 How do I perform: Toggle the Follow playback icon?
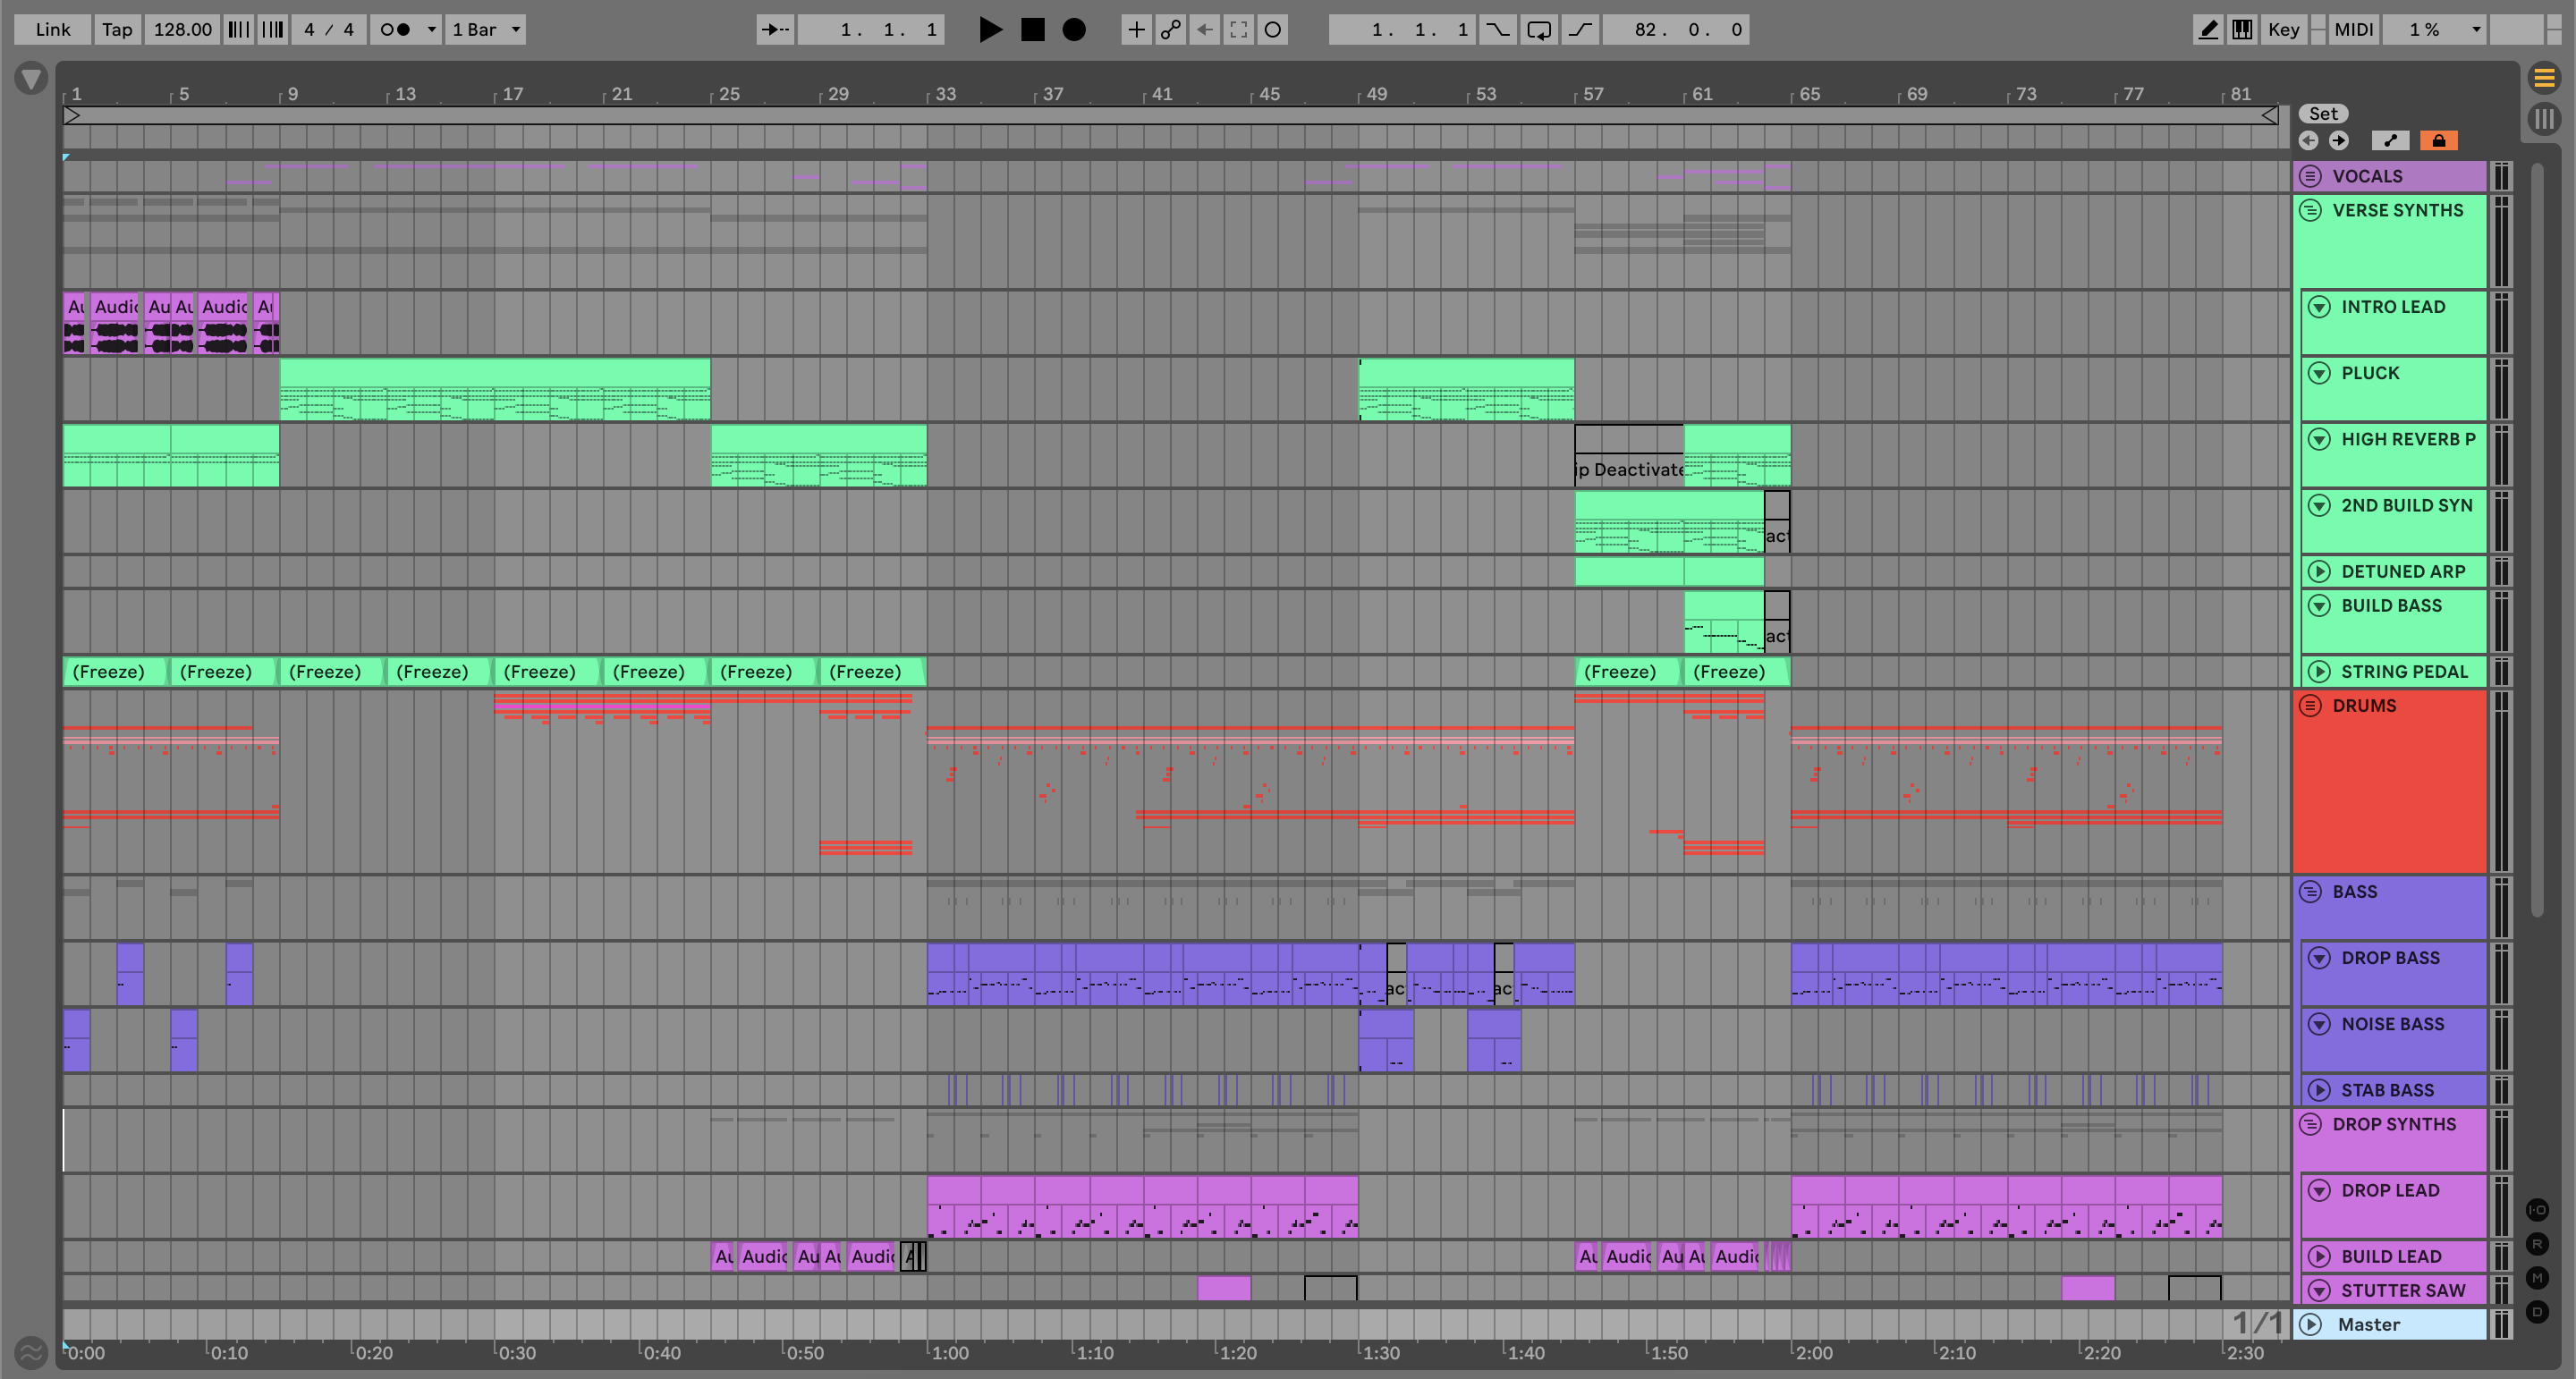[x=775, y=30]
